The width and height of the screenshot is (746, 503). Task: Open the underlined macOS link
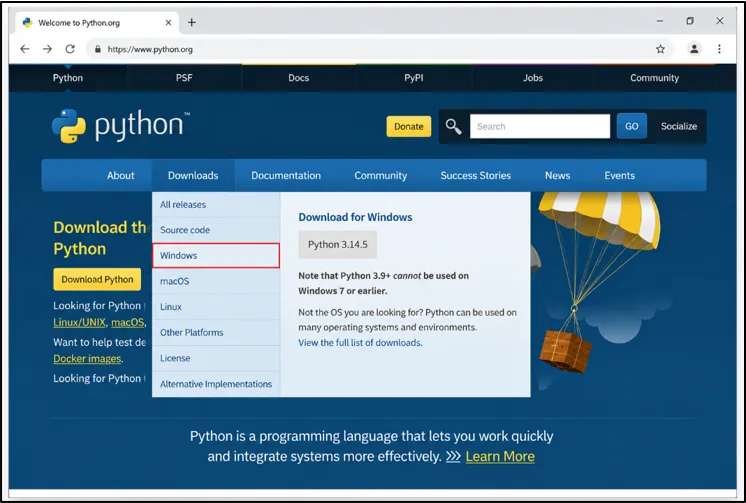pos(128,323)
